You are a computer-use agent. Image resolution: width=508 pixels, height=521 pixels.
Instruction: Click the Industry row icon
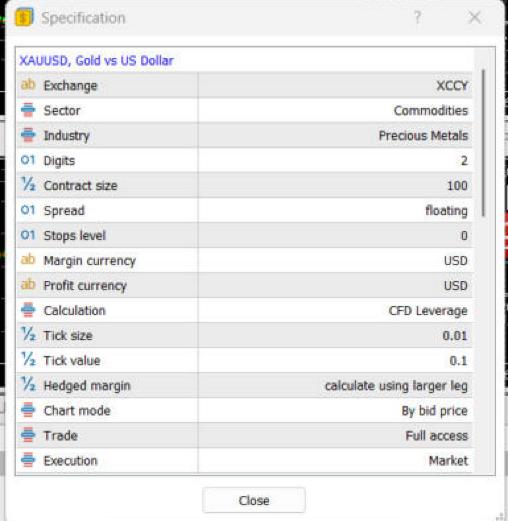(x=28, y=135)
